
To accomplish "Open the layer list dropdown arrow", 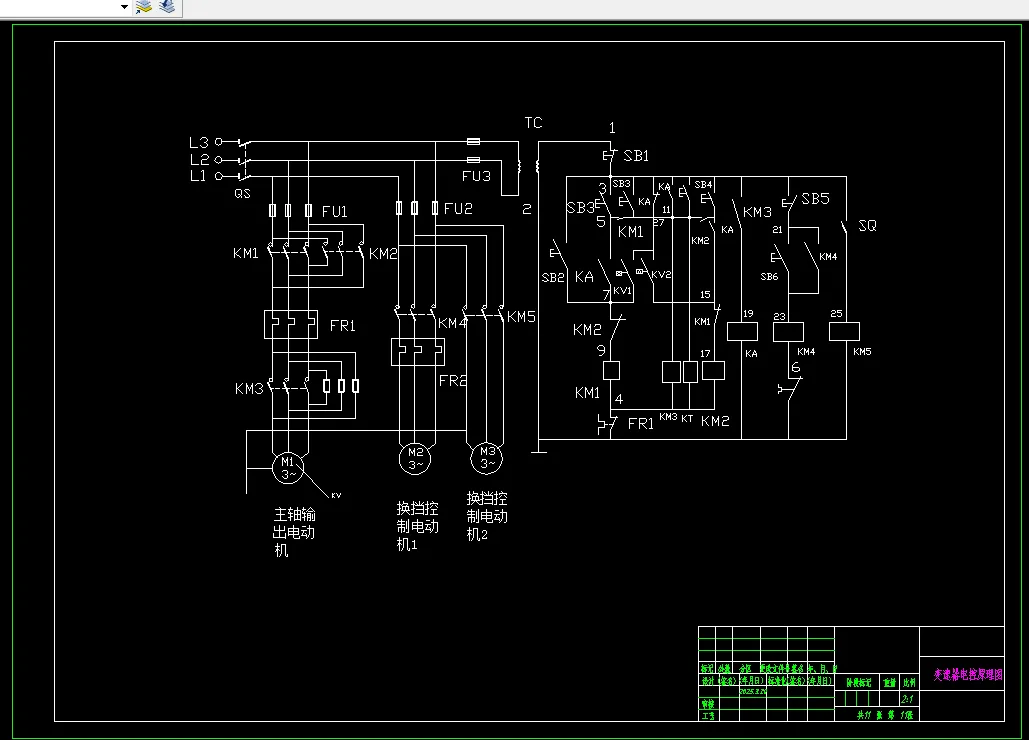I will (x=124, y=7).
